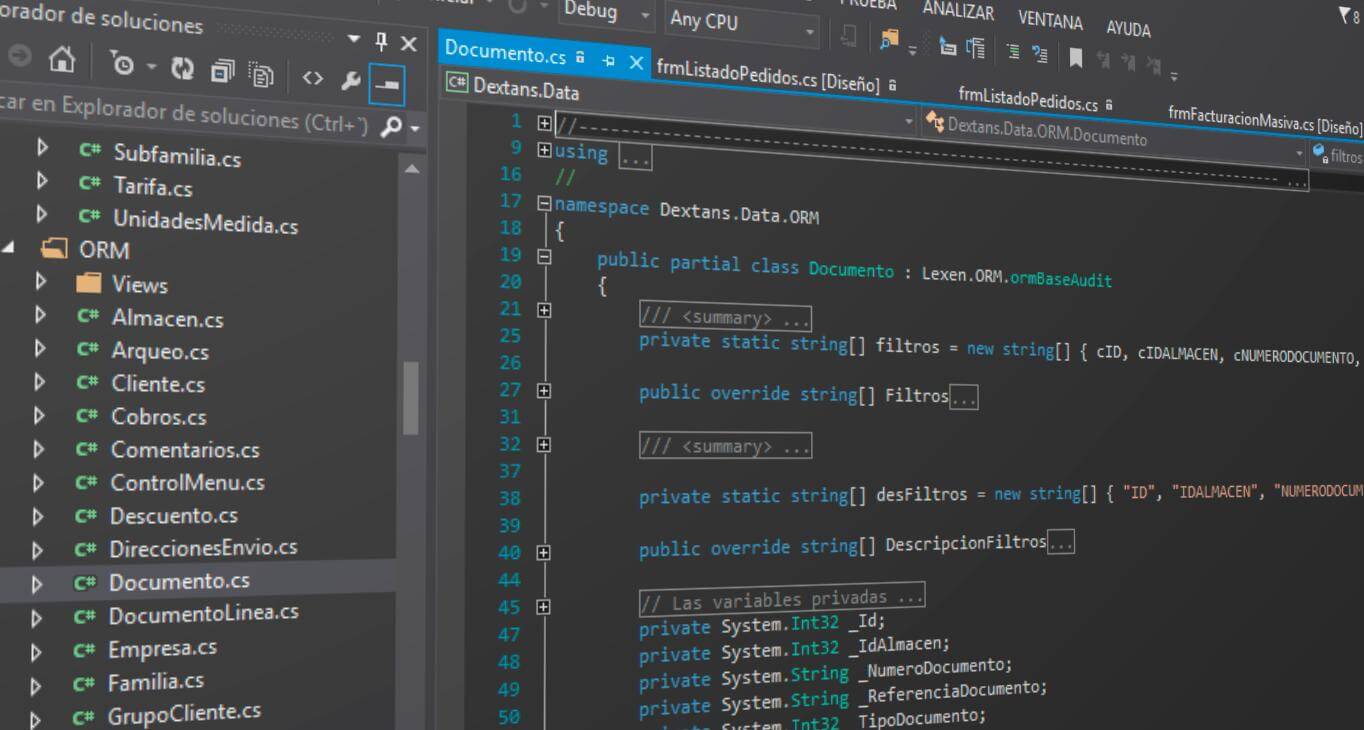Viewport: 1364px width, 730px height.
Task: Collapse the ORM folder in Solution Explorer
Action: click(x=7, y=246)
